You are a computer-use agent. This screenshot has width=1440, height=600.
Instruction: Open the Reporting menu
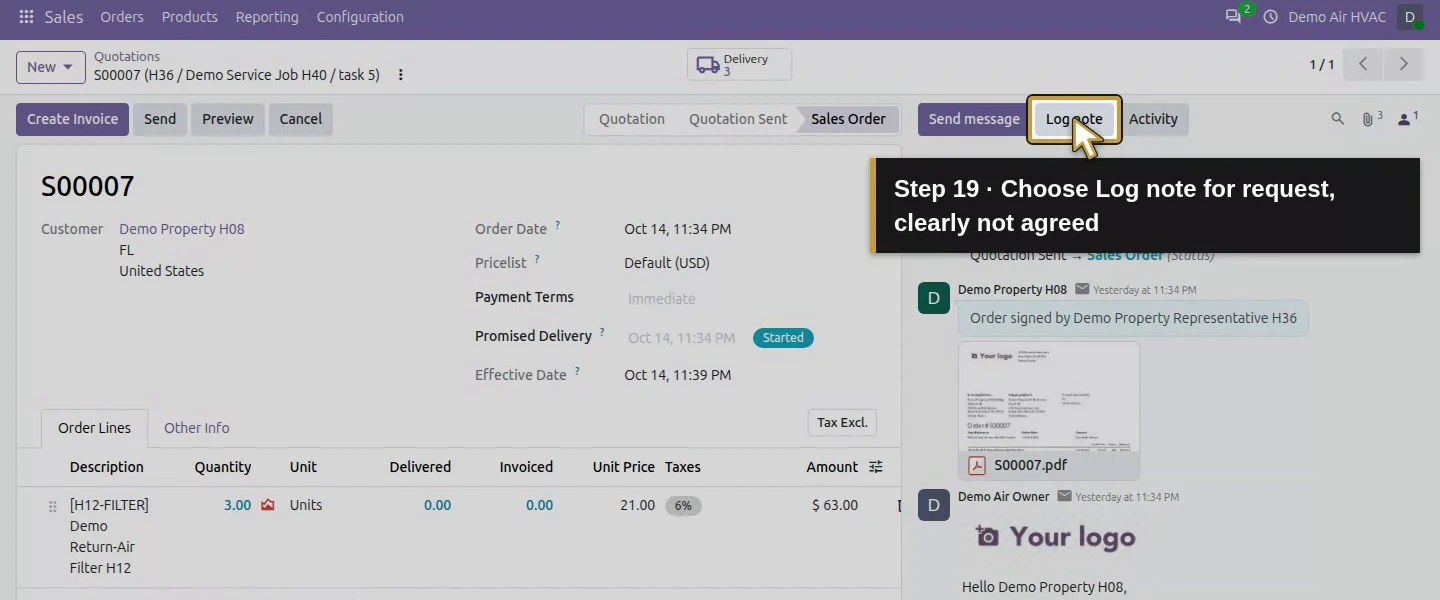pyautogui.click(x=267, y=17)
